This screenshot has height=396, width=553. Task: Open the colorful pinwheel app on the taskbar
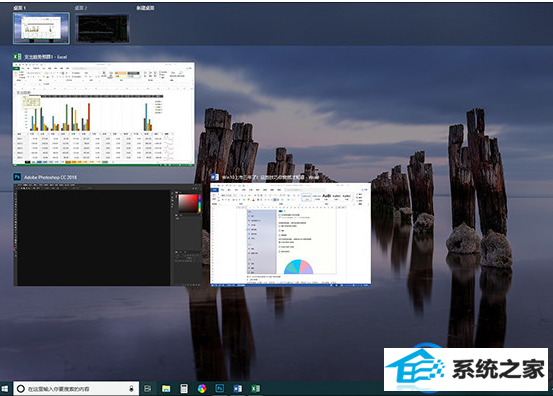click(x=202, y=389)
